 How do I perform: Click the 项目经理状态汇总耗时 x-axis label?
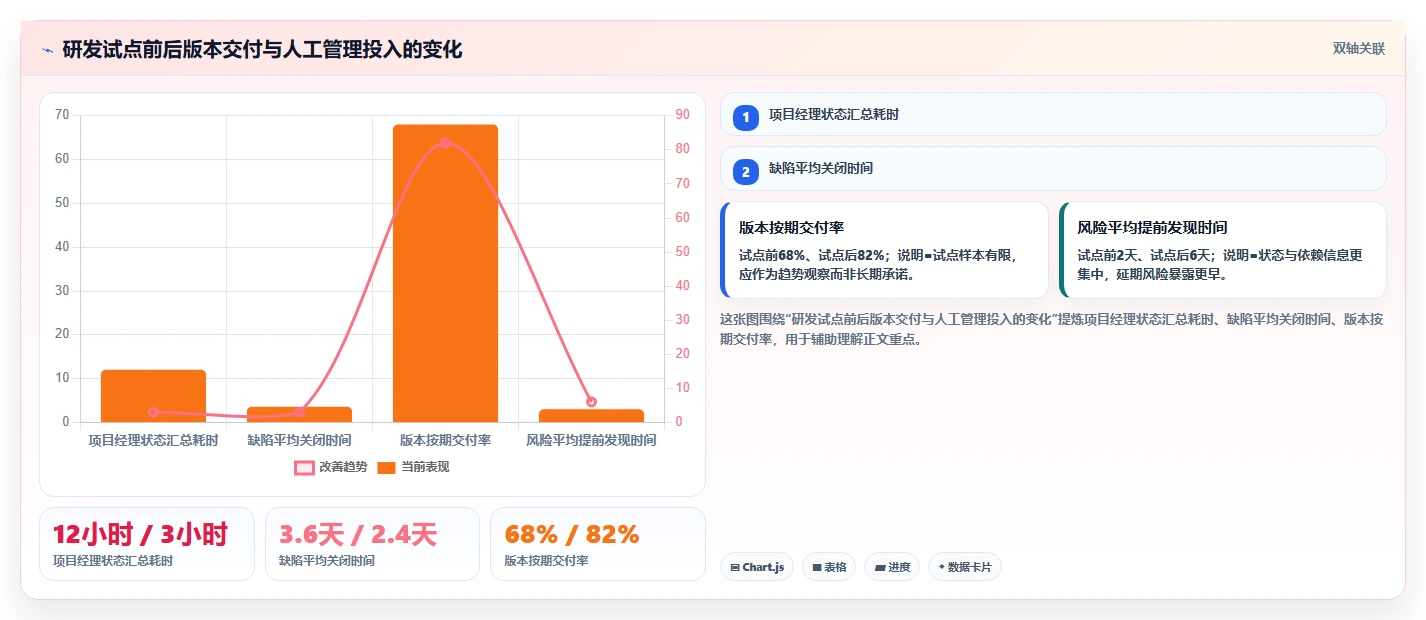coord(153,440)
